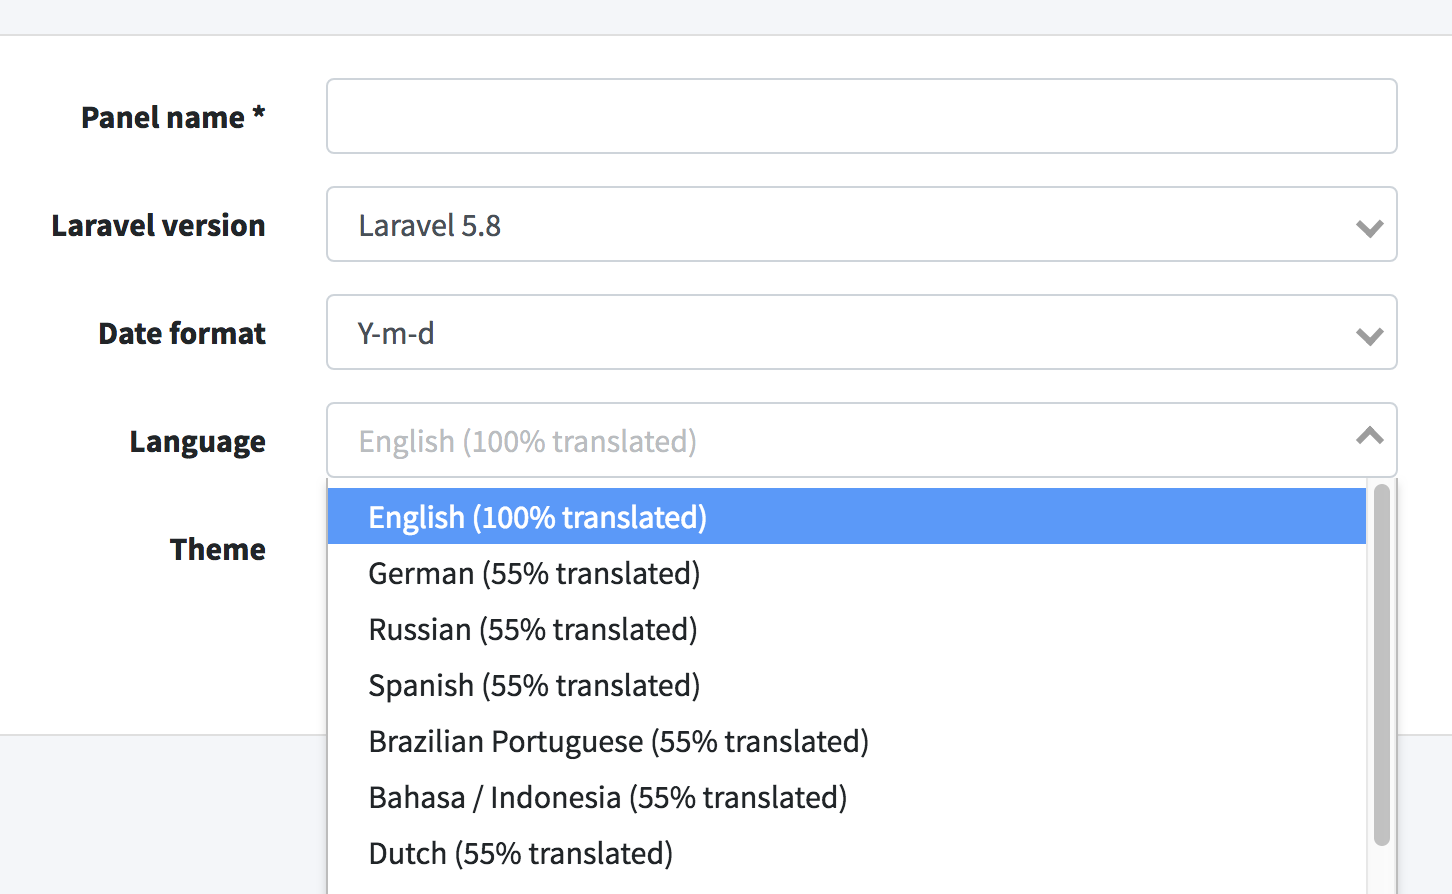Click the chevron arrow in Date format field

[1369, 336]
